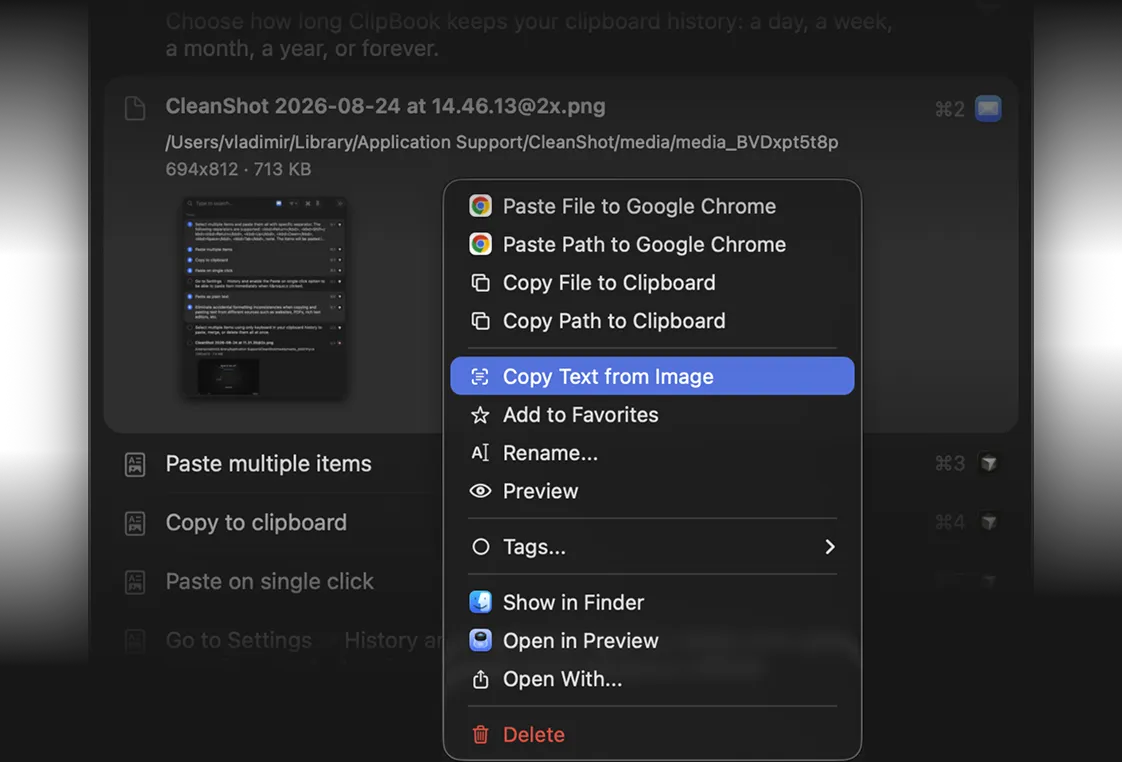Select Rename... in the context menu
The height and width of the screenshot is (762, 1122).
(652, 453)
